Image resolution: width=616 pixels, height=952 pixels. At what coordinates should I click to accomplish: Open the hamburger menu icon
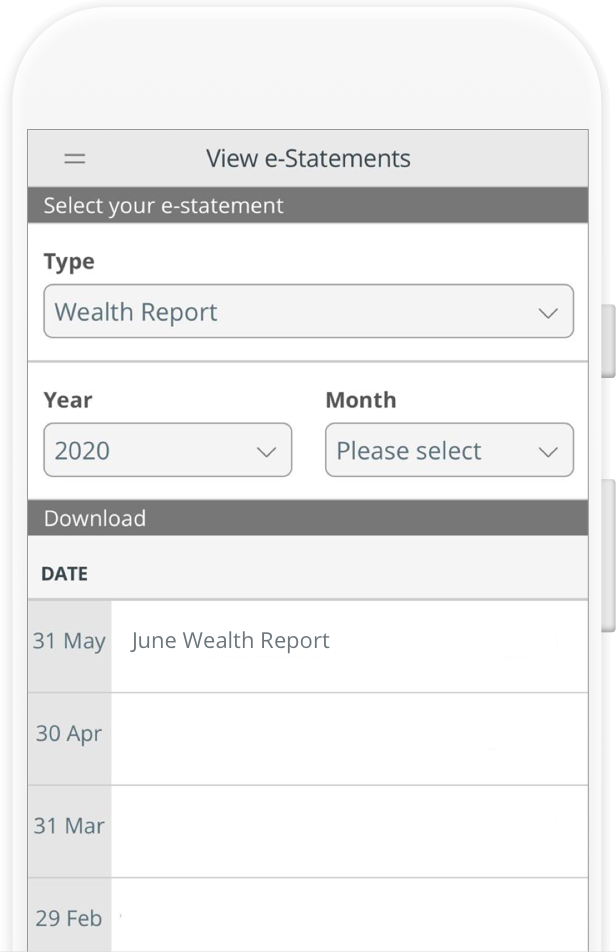(x=75, y=159)
